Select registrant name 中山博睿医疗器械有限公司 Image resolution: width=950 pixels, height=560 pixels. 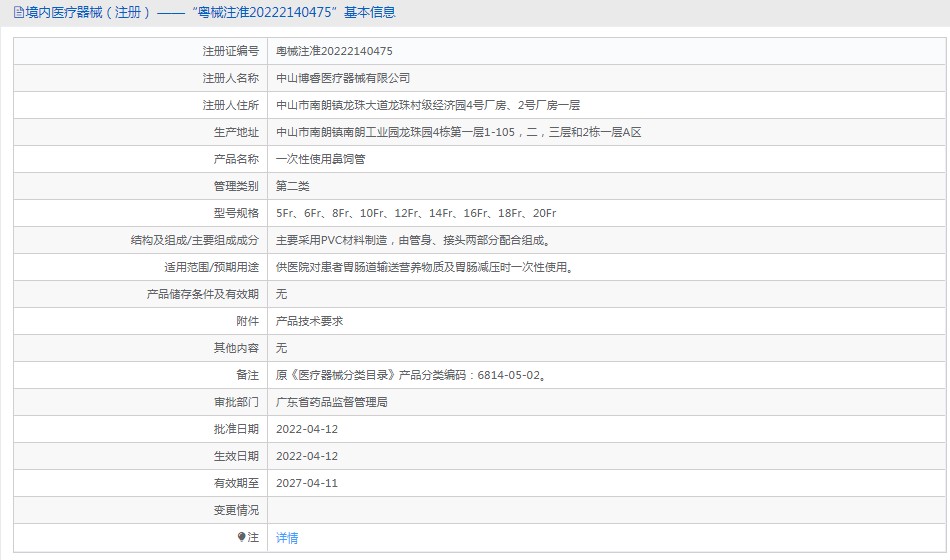click(343, 78)
